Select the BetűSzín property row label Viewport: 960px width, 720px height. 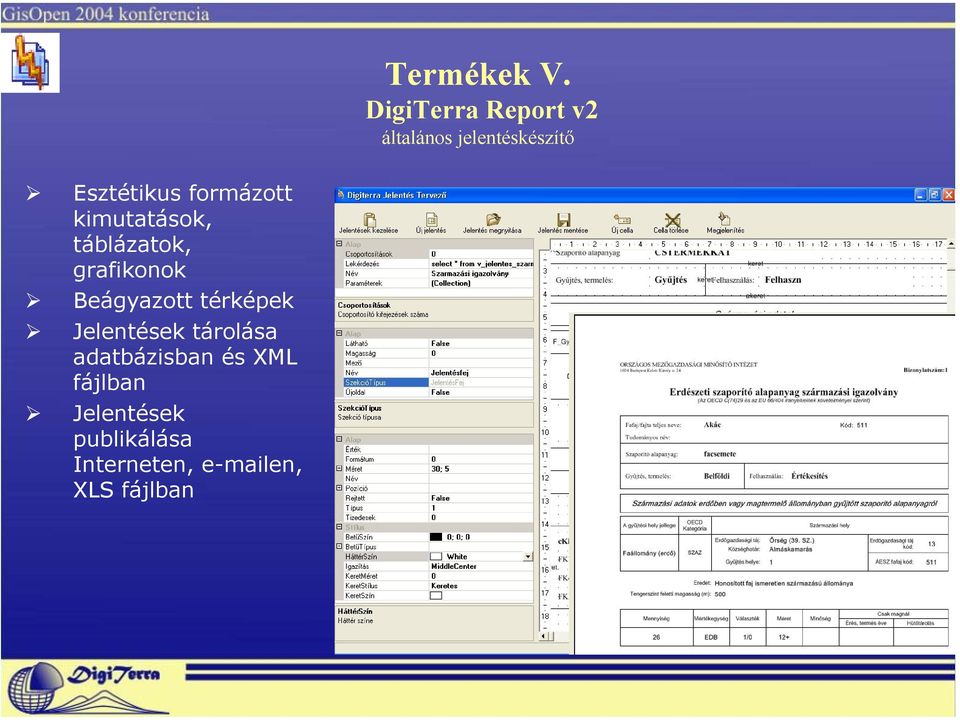[359, 537]
